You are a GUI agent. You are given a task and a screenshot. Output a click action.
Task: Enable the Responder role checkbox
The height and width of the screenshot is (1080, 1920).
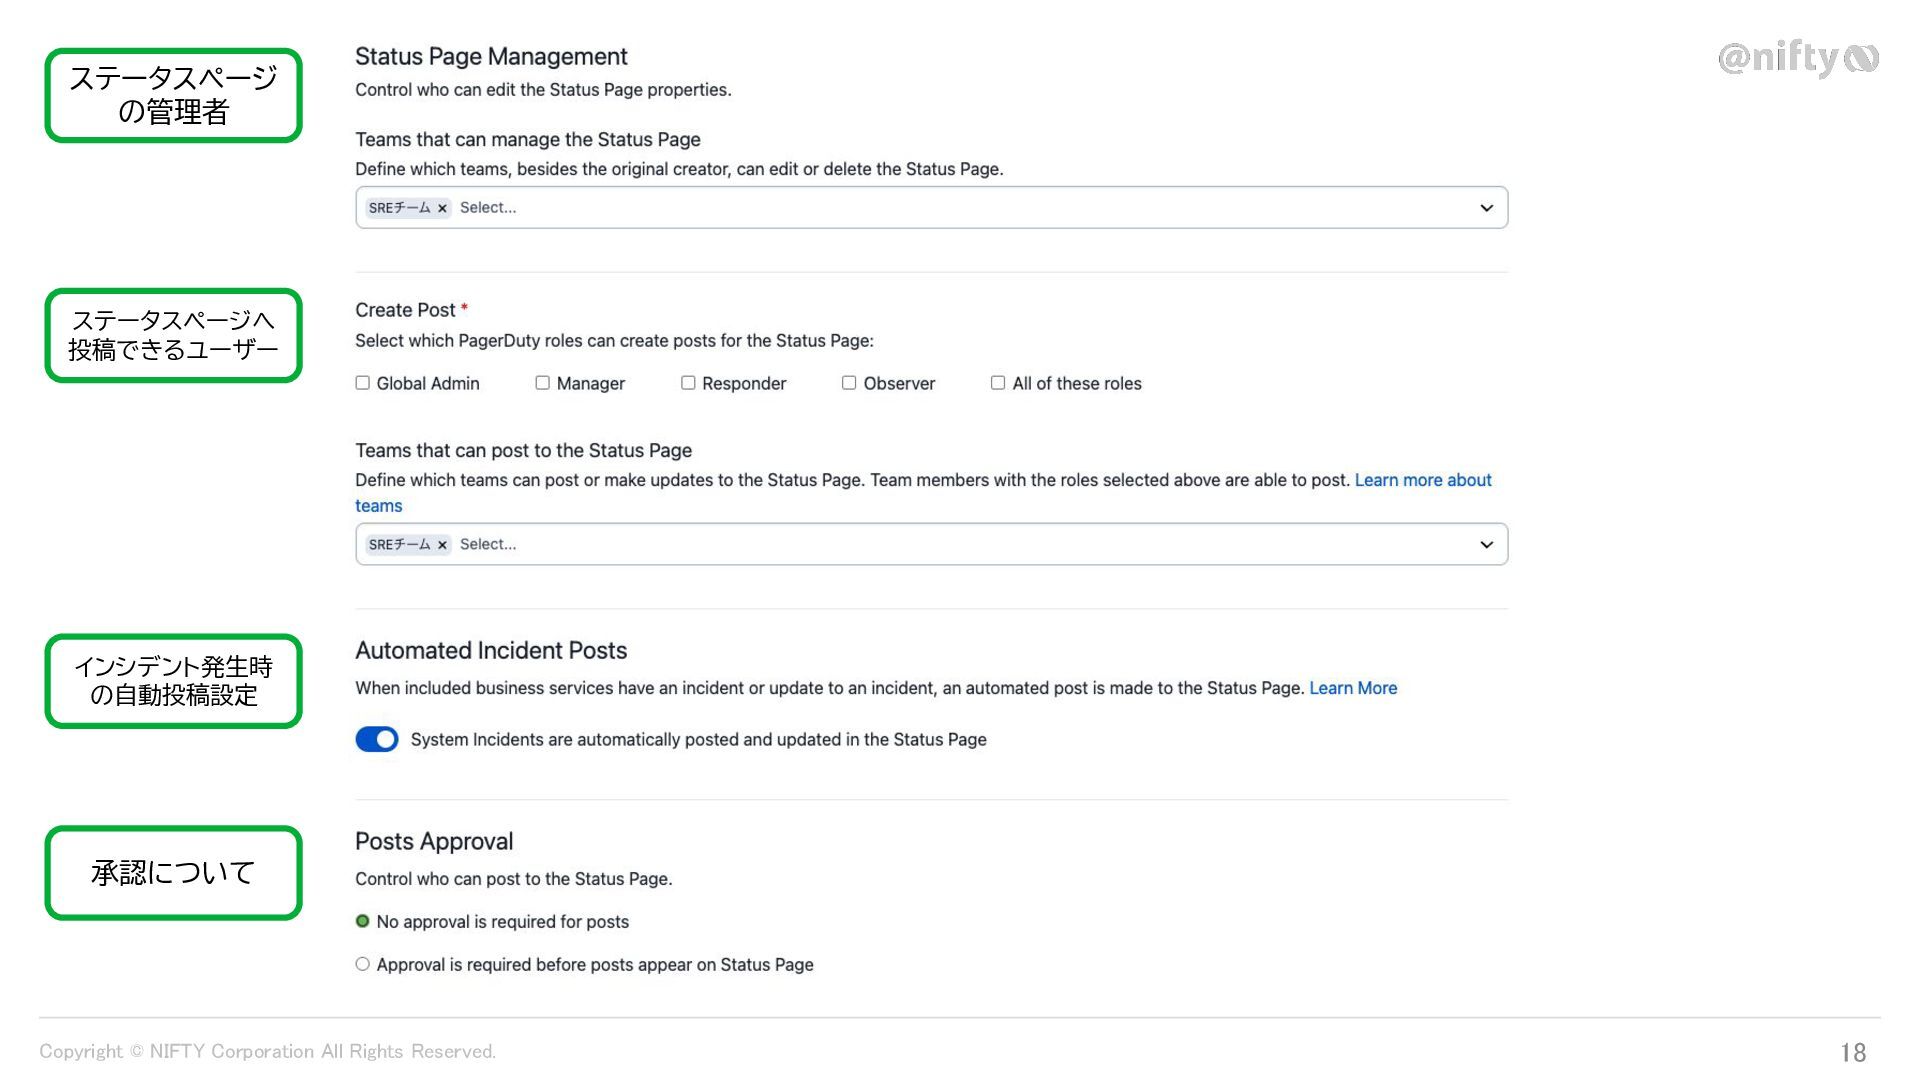(688, 383)
